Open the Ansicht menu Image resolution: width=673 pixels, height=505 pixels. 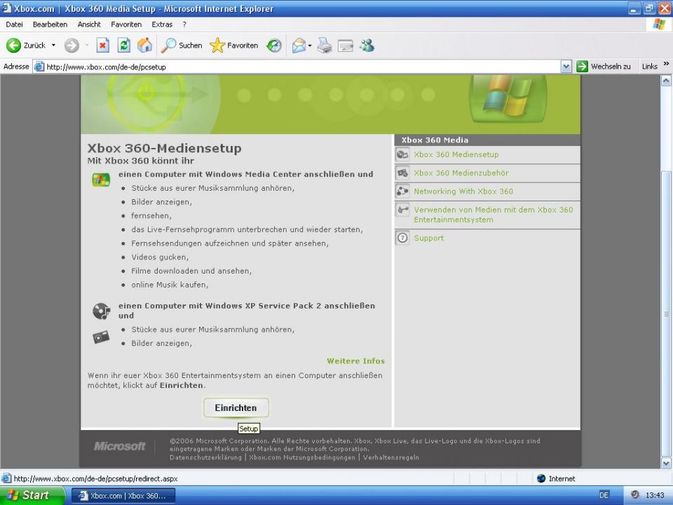click(89, 24)
